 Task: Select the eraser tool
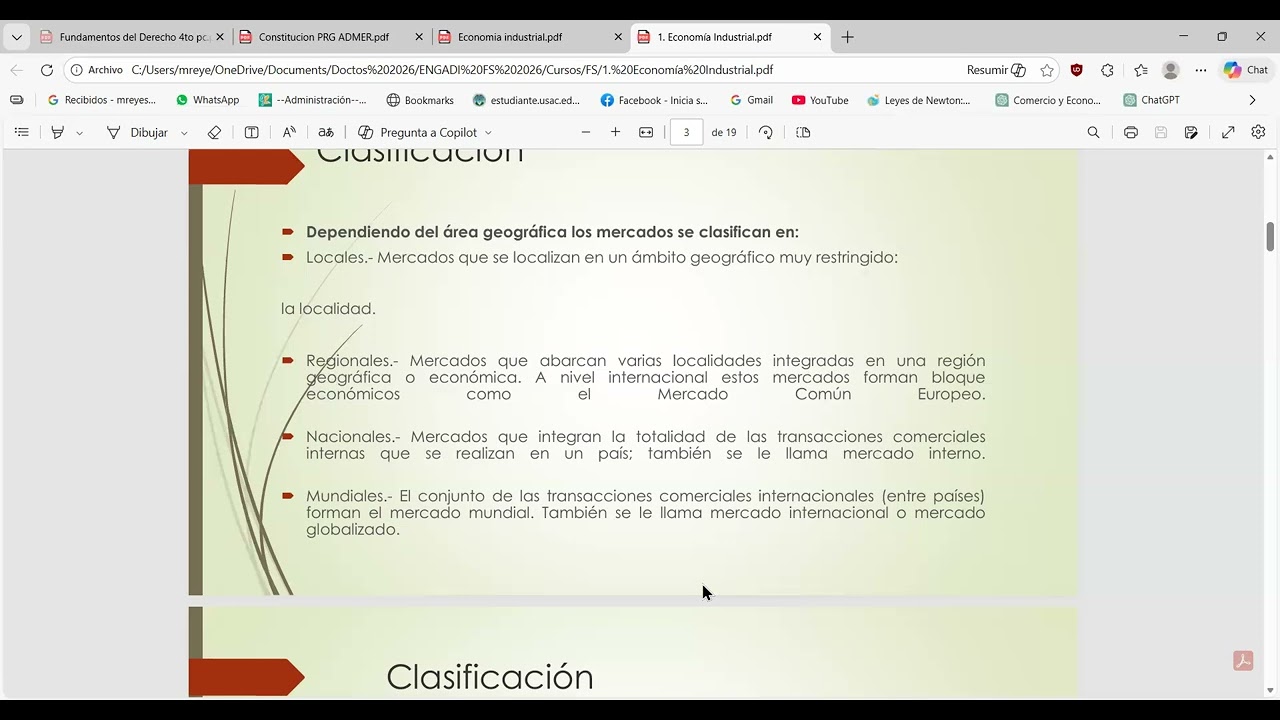pos(214,132)
